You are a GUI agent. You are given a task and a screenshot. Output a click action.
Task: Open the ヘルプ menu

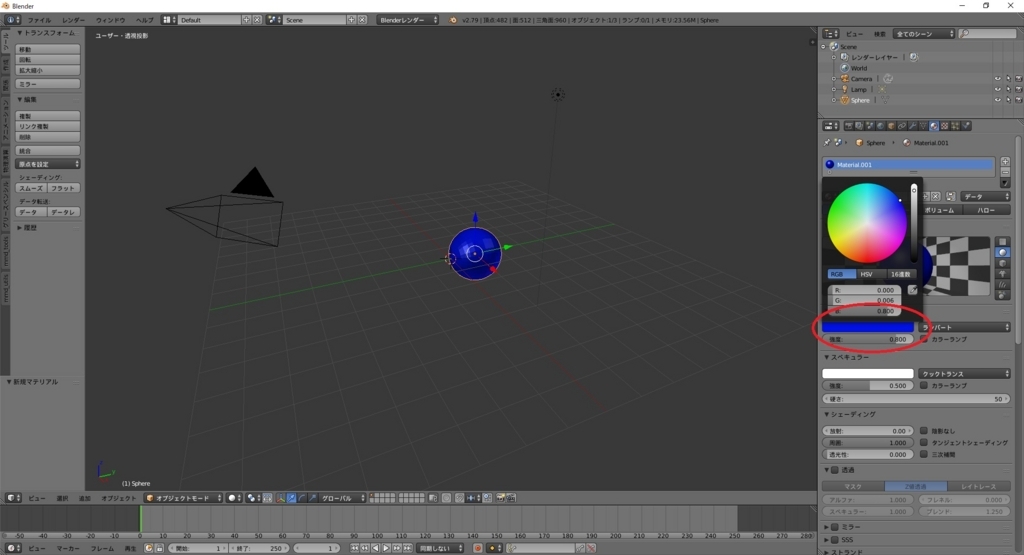pos(144,20)
